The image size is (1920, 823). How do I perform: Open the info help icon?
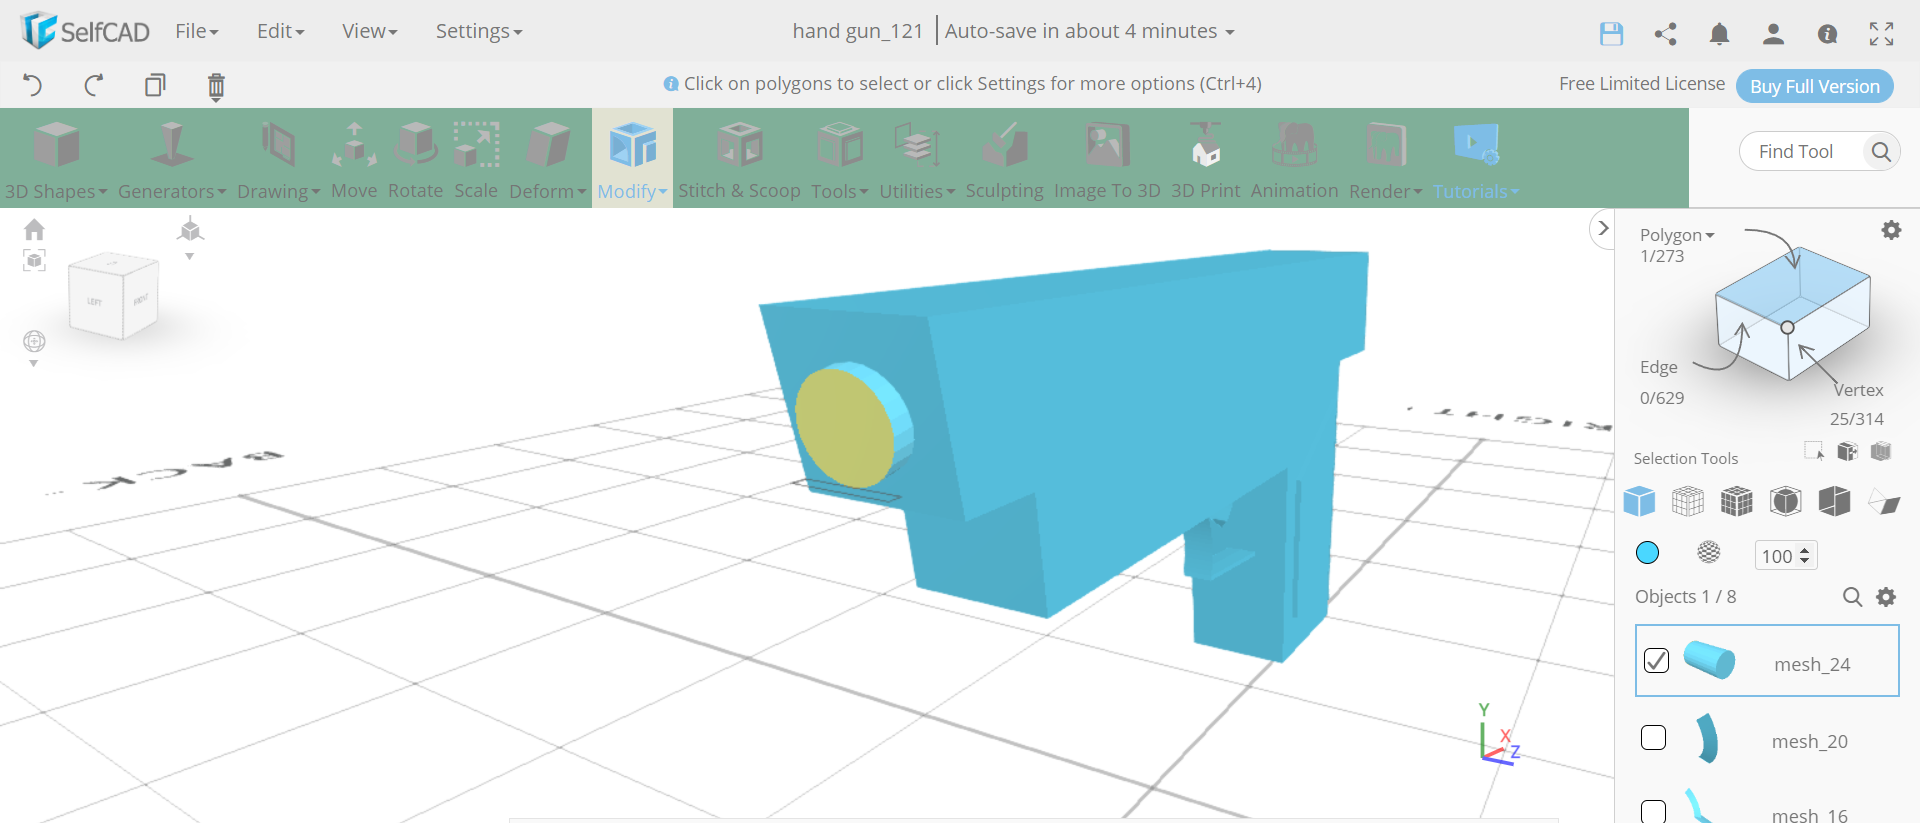tap(1827, 34)
